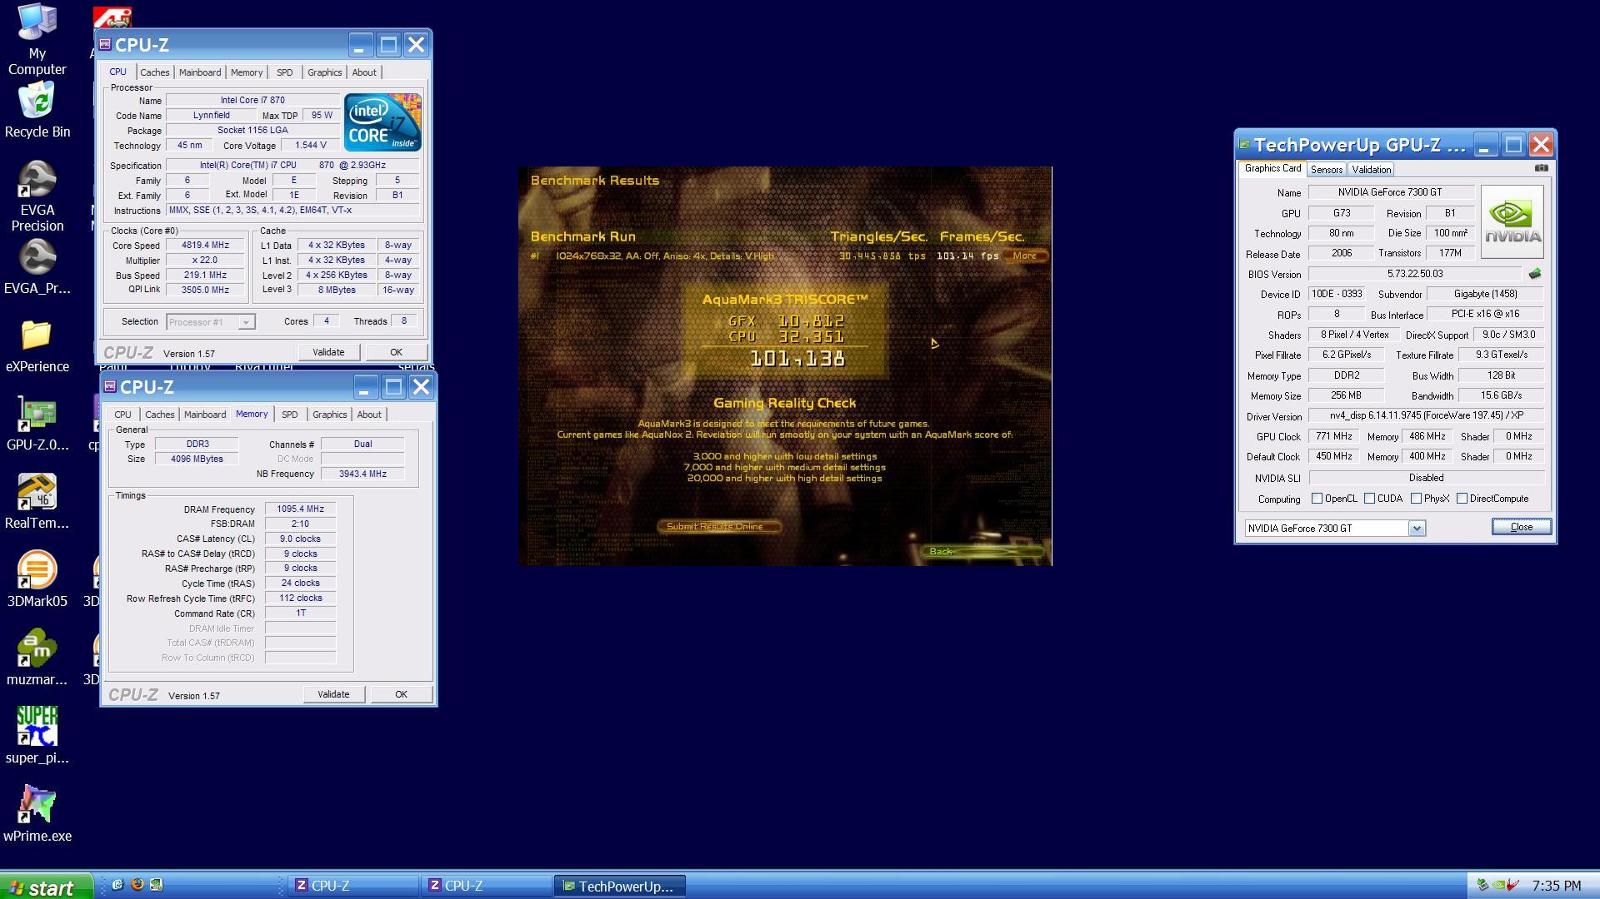Click OK in the CPU-Z processor window
The height and width of the screenshot is (899, 1600).
tap(396, 352)
